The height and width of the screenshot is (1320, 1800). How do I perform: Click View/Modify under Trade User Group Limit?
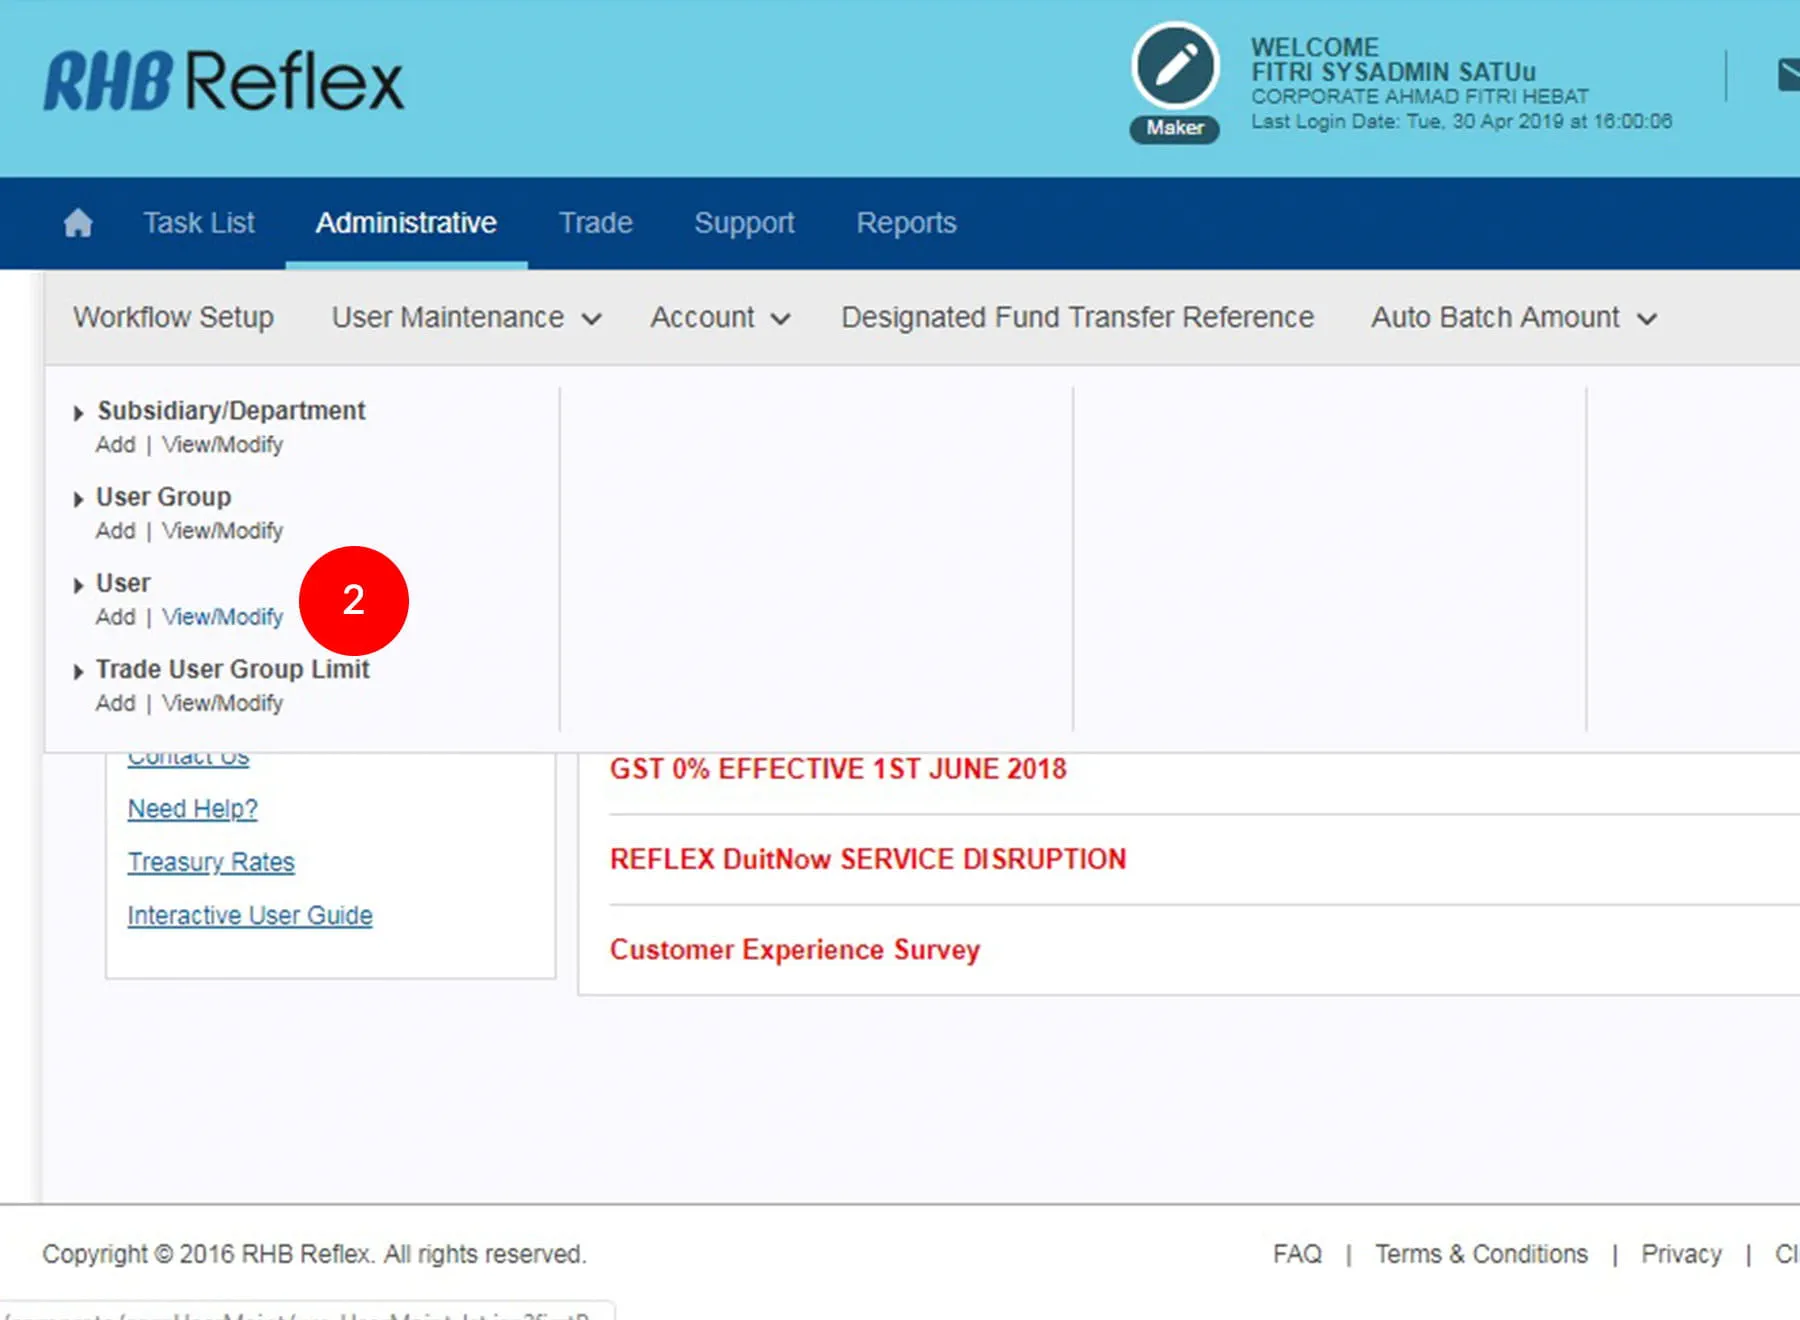[222, 704]
